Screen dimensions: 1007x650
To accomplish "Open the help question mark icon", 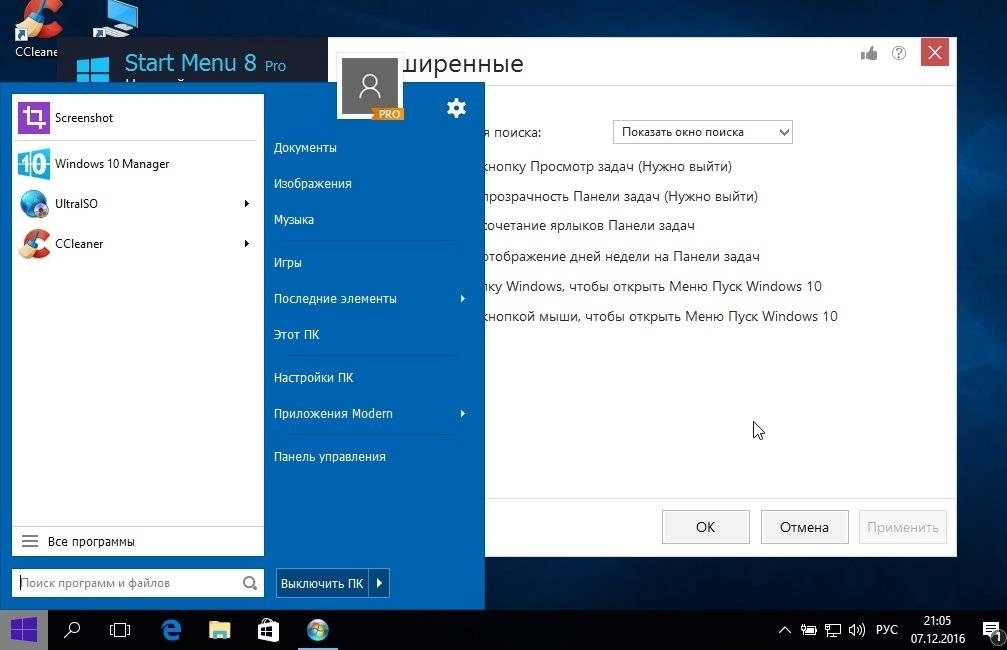I will pos(899,53).
